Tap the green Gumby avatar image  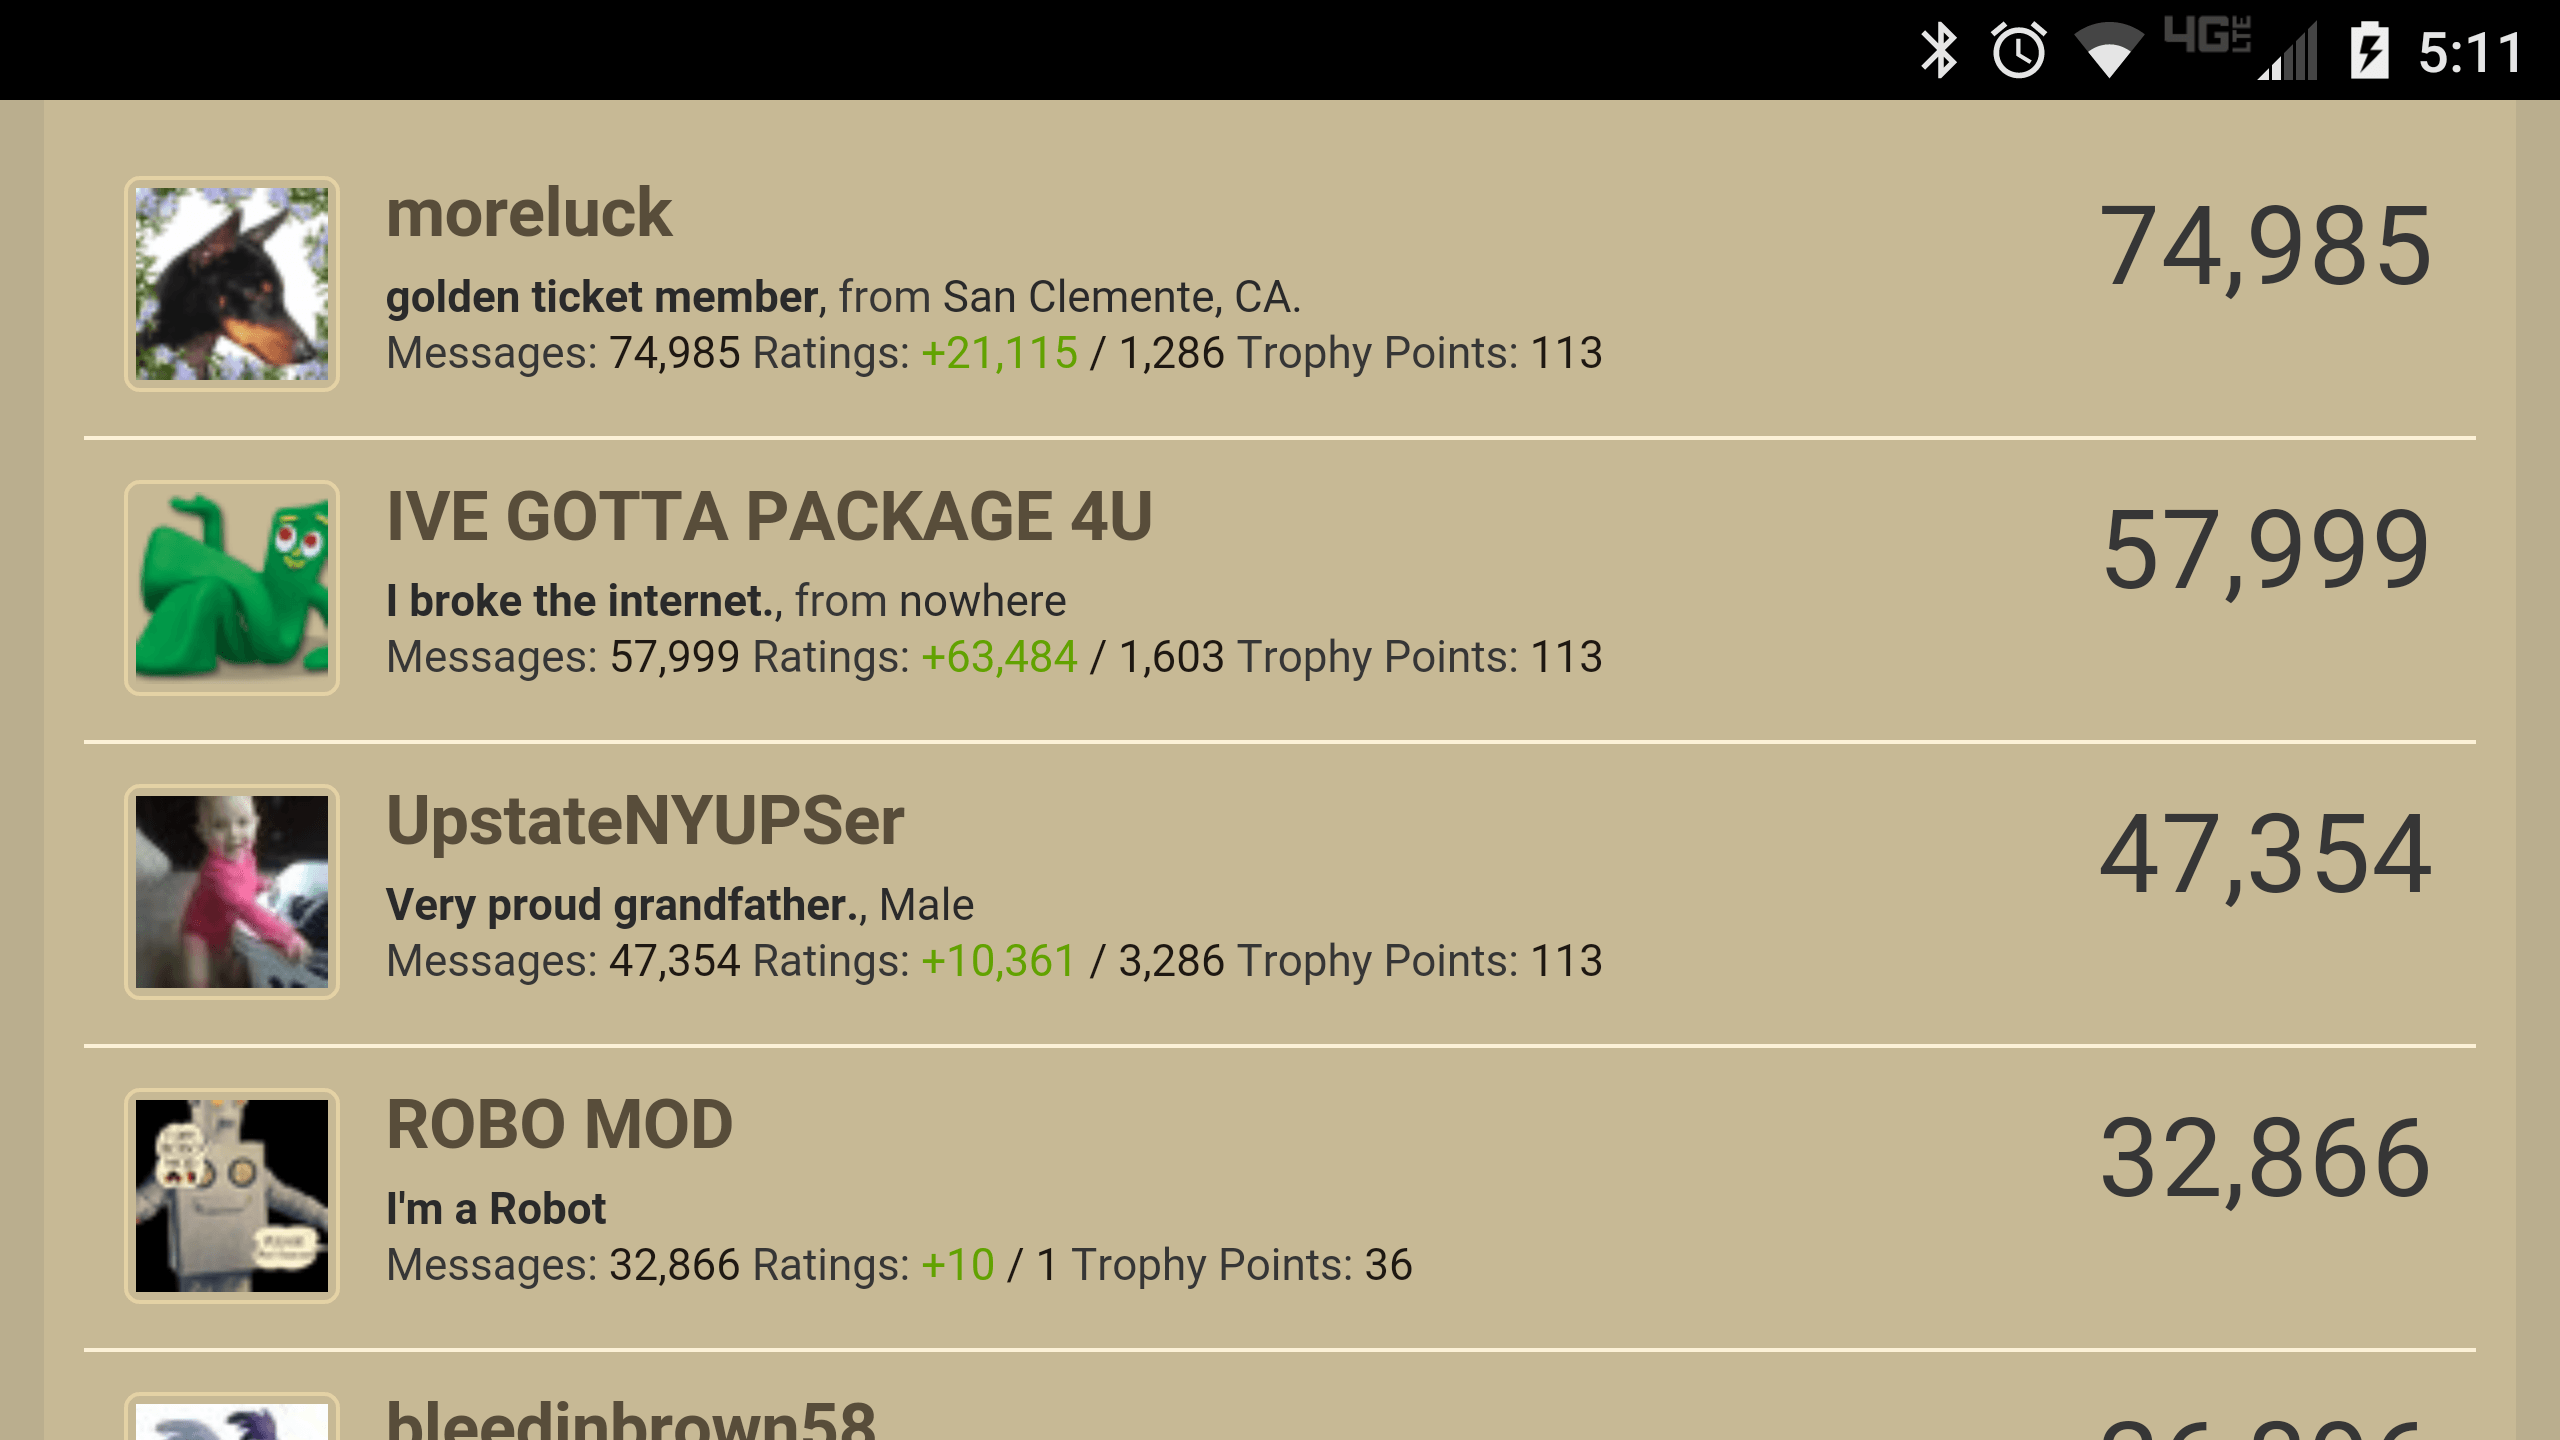[231, 588]
